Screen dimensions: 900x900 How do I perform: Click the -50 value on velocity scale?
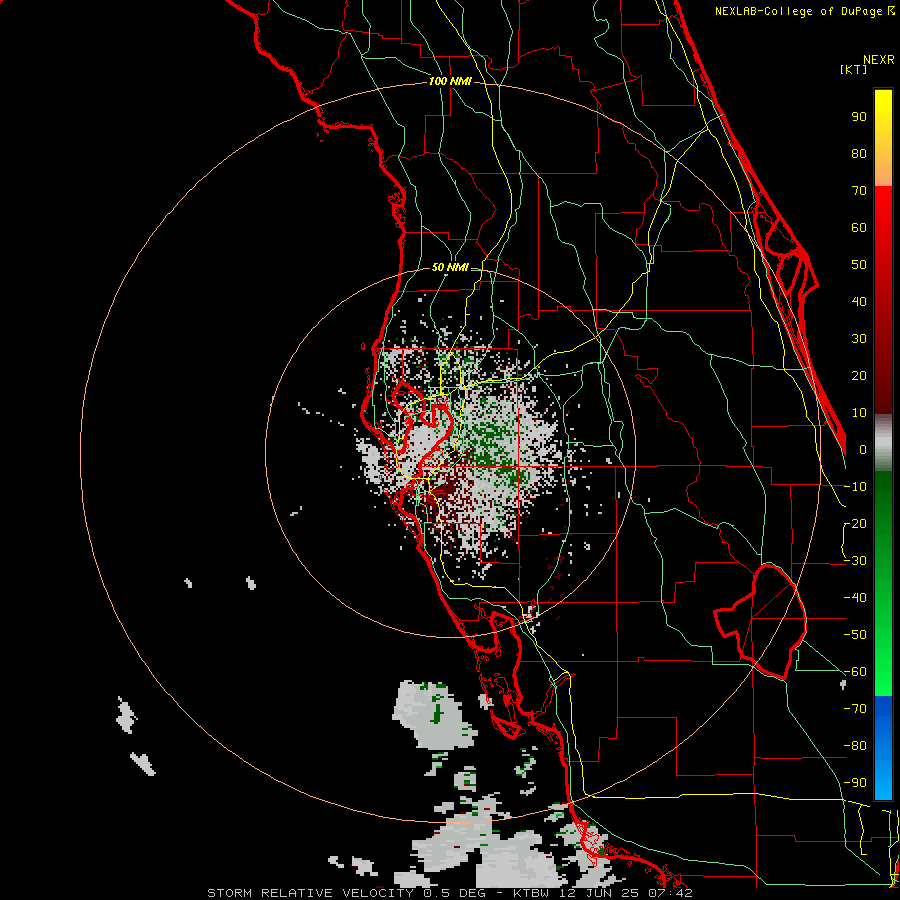pos(855,635)
